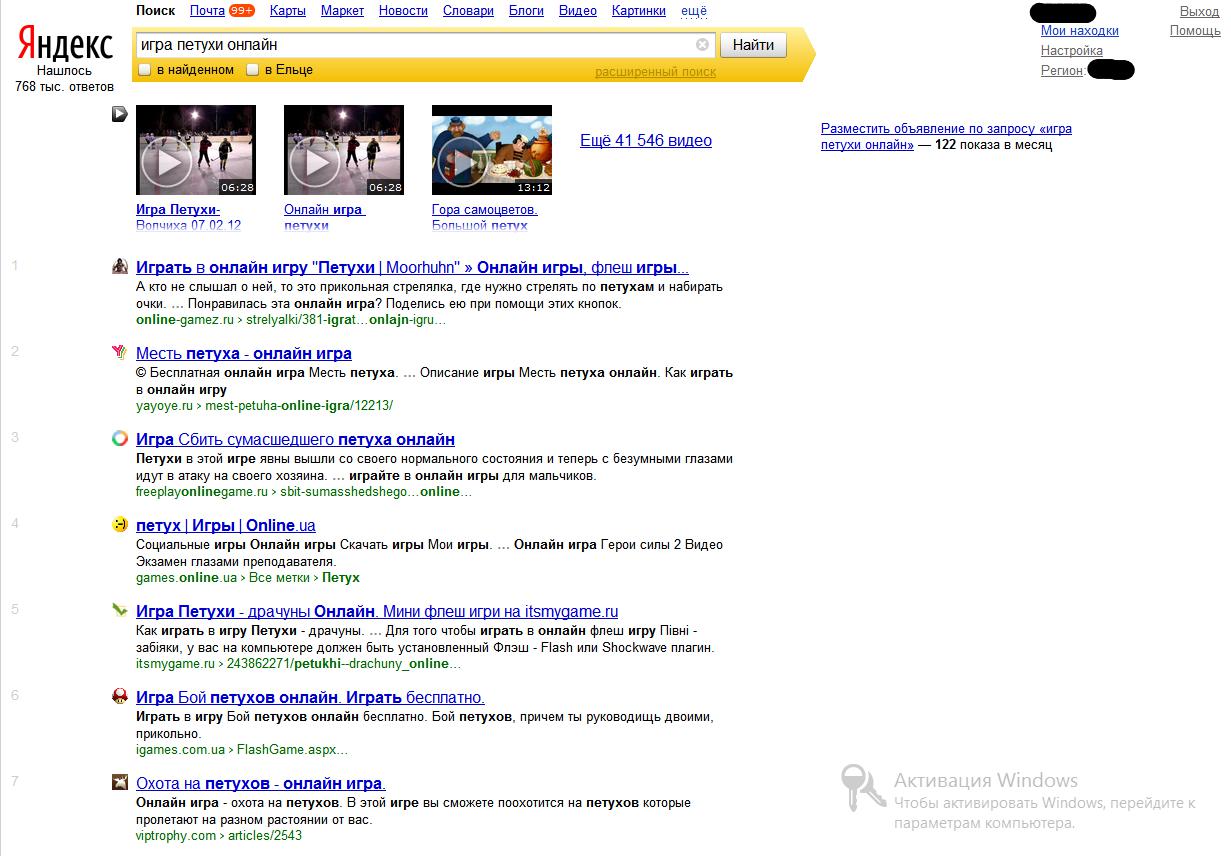
Task: Open result "Игра Сбить сумасшедшего петуха онлайн"
Action: click(x=295, y=440)
